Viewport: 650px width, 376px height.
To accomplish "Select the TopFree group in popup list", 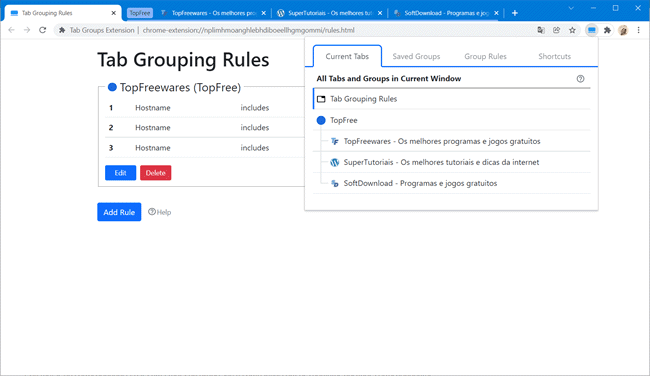I will pos(451,120).
